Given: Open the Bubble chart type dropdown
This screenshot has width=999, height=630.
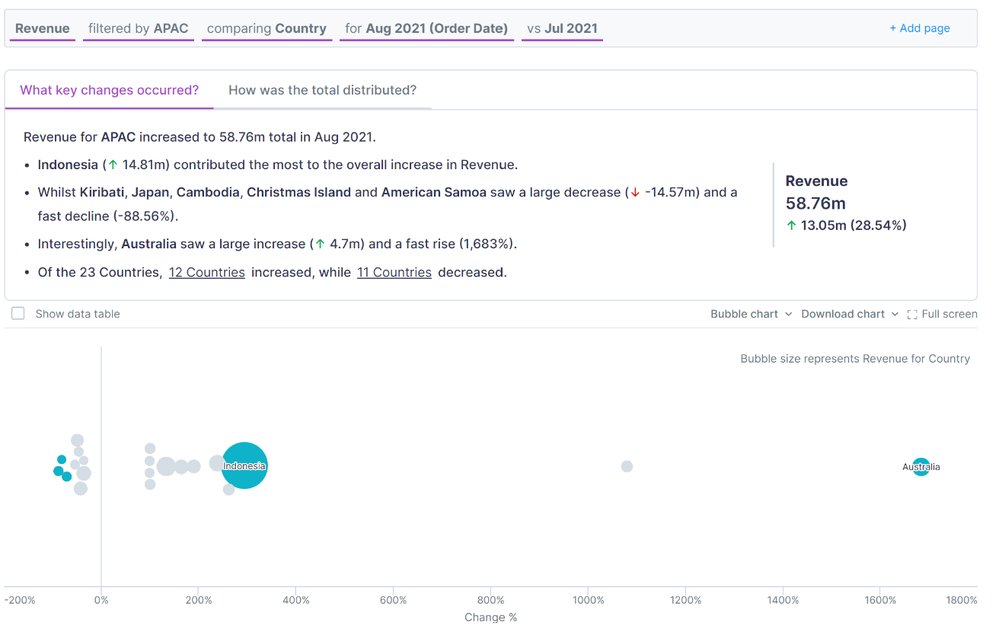Looking at the screenshot, I should coord(751,314).
